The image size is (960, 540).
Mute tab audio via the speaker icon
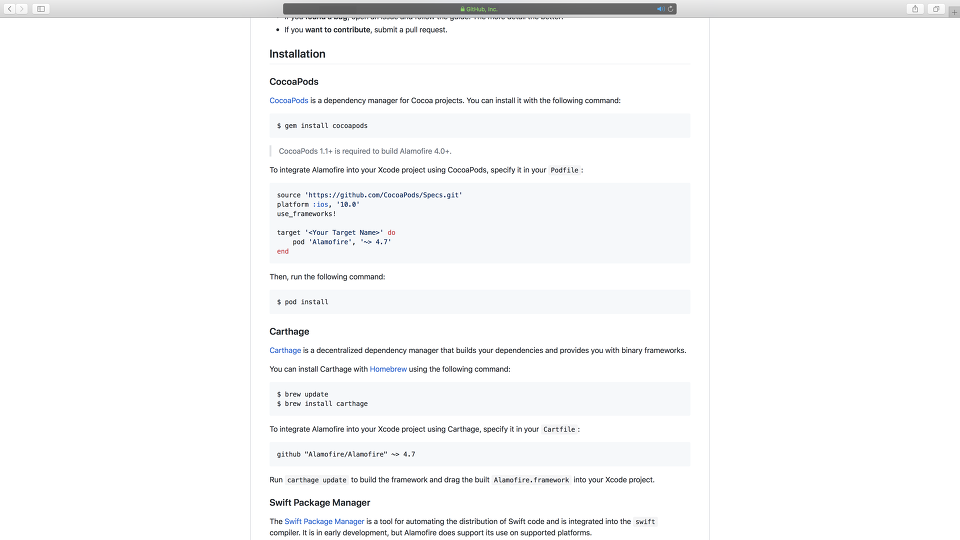point(661,9)
